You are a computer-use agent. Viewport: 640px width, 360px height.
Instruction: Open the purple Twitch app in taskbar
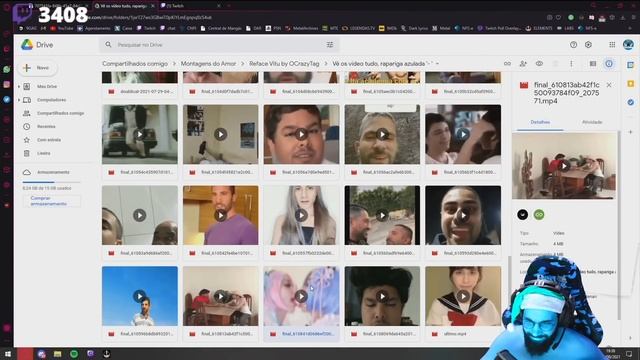point(90,354)
